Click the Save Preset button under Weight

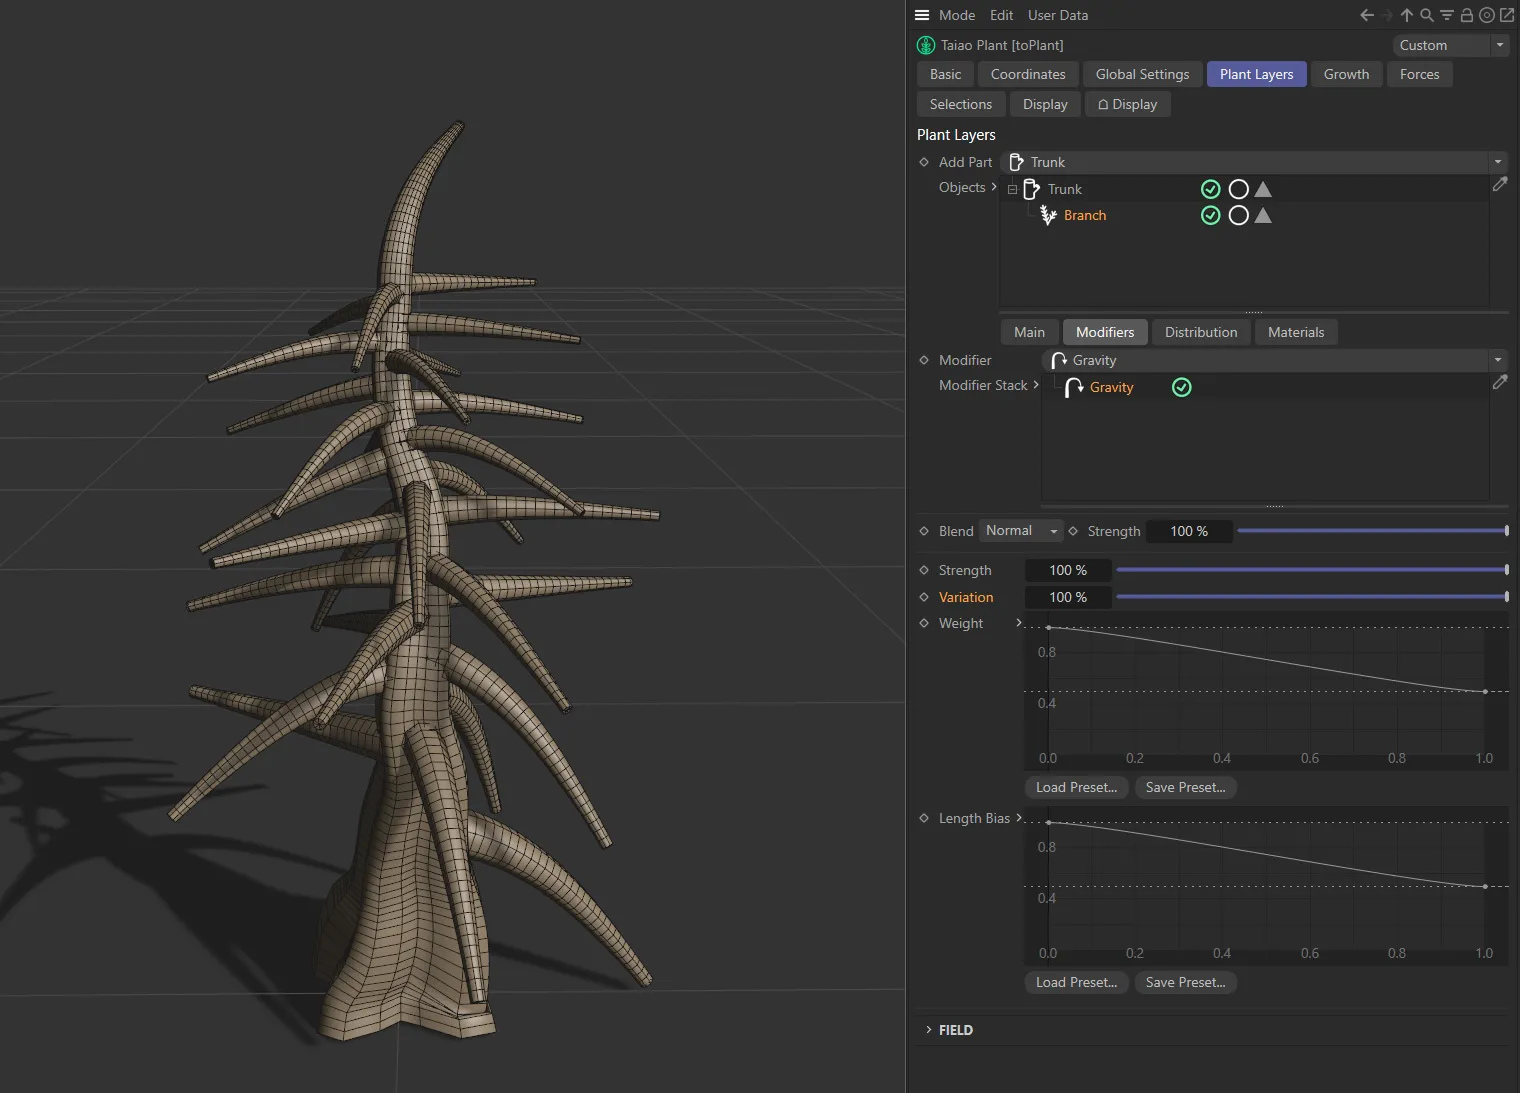click(x=1185, y=787)
